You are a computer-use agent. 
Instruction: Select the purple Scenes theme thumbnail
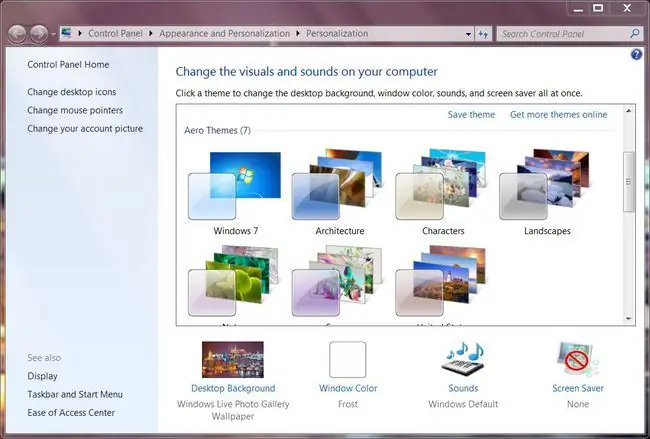(x=337, y=281)
